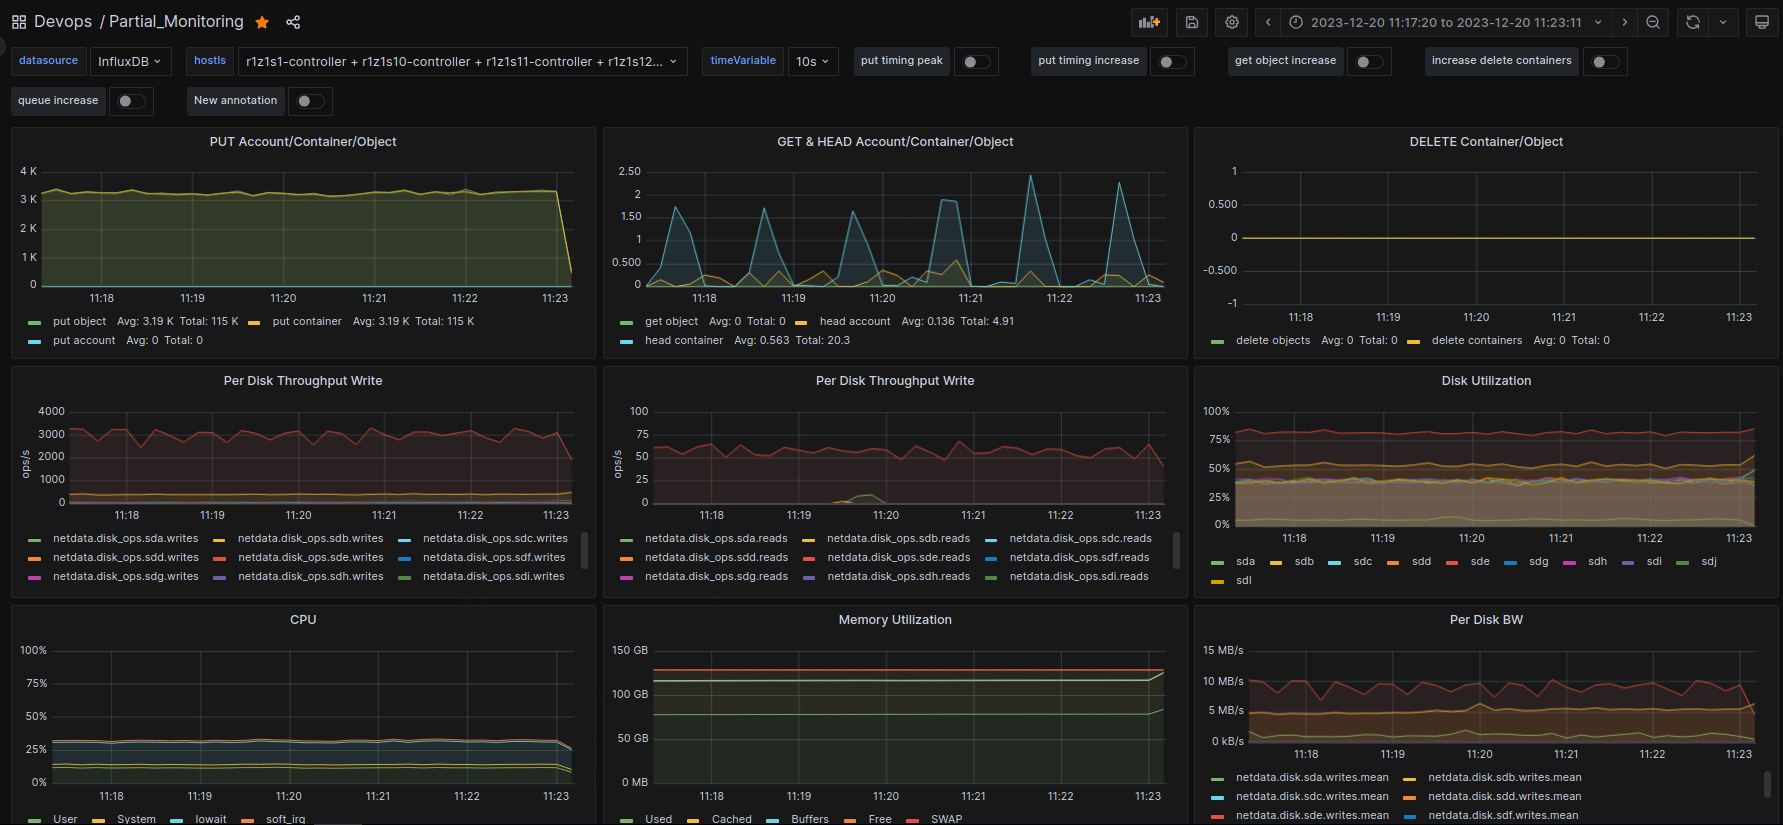
Task: Click the sda legend color swatch
Action: point(1217,562)
